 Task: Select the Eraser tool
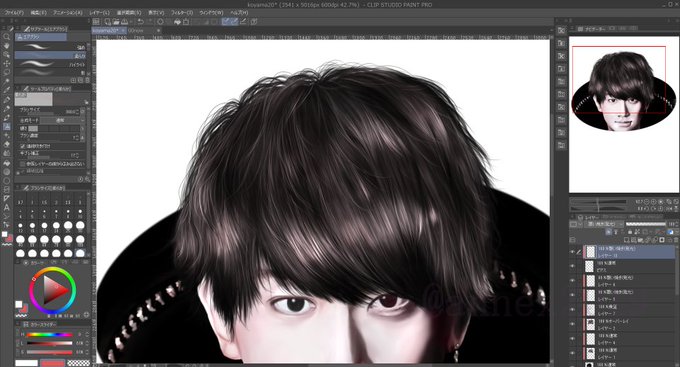[x=7, y=144]
